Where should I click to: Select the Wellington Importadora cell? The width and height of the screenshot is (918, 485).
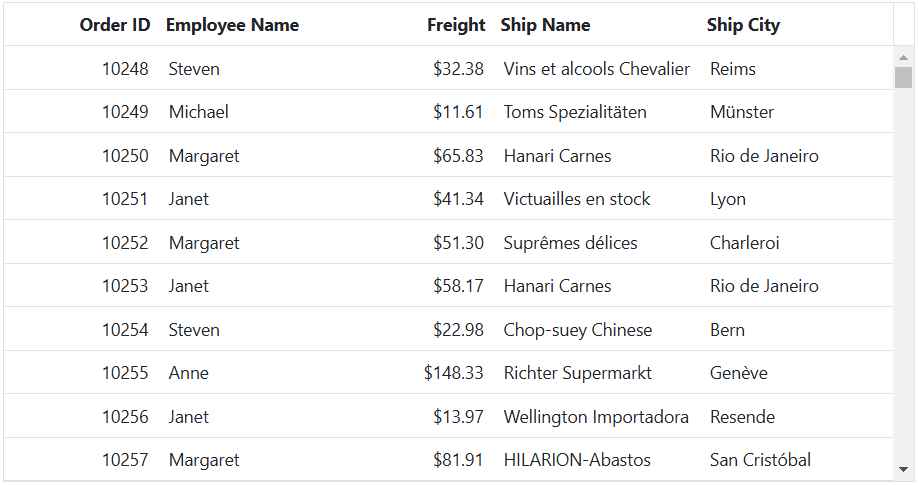pos(596,416)
